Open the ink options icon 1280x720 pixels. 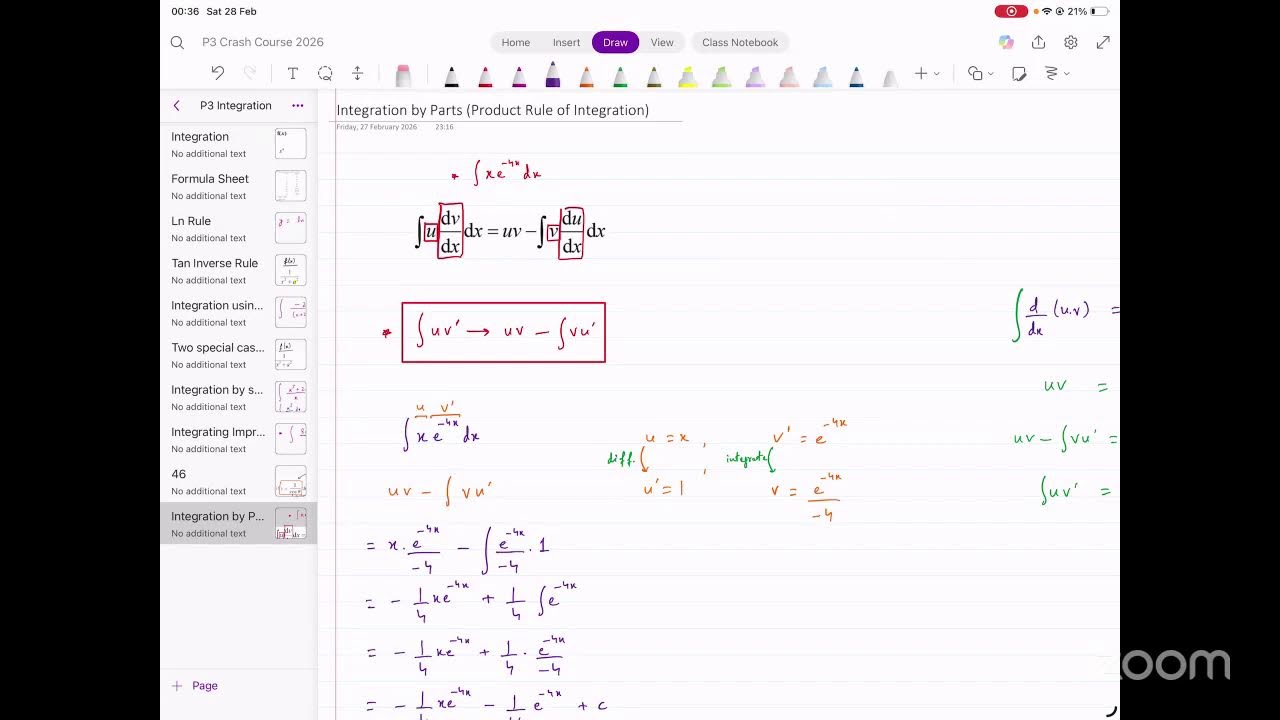point(1051,73)
